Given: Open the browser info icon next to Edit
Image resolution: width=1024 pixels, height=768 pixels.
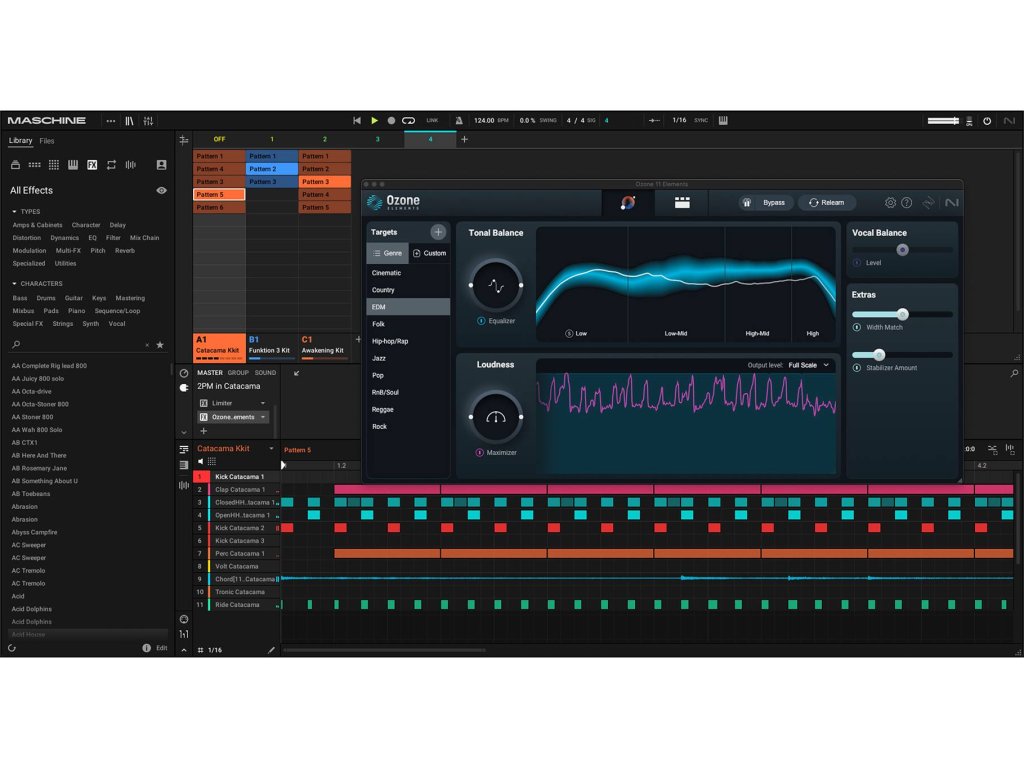Looking at the screenshot, I should (146, 648).
